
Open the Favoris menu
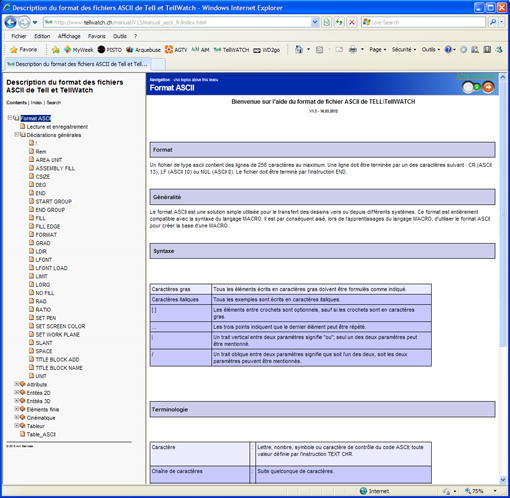coord(97,36)
